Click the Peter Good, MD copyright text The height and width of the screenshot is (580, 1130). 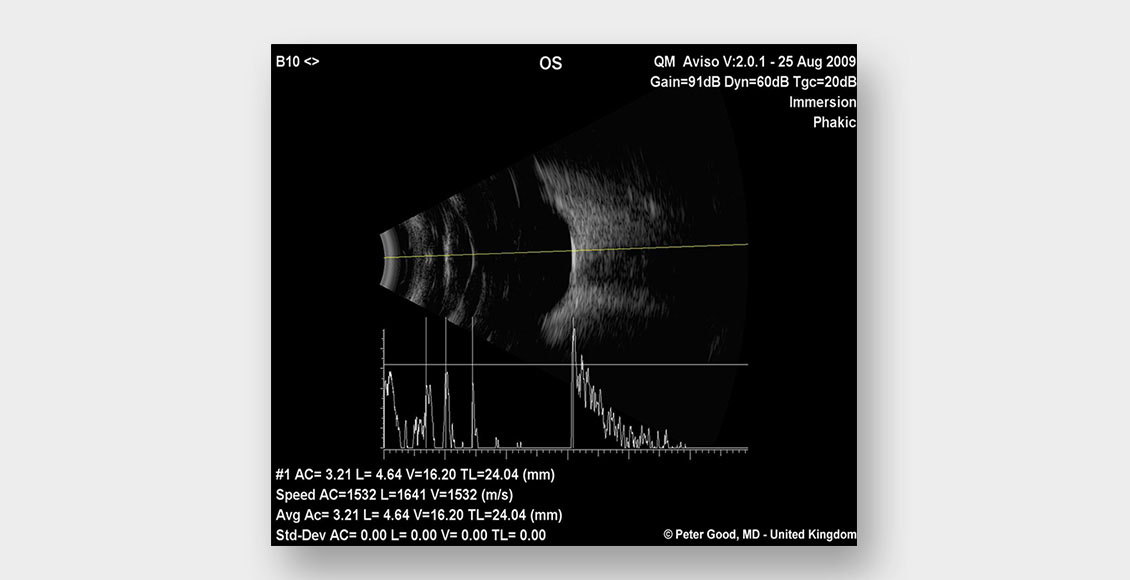pos(760,535)
